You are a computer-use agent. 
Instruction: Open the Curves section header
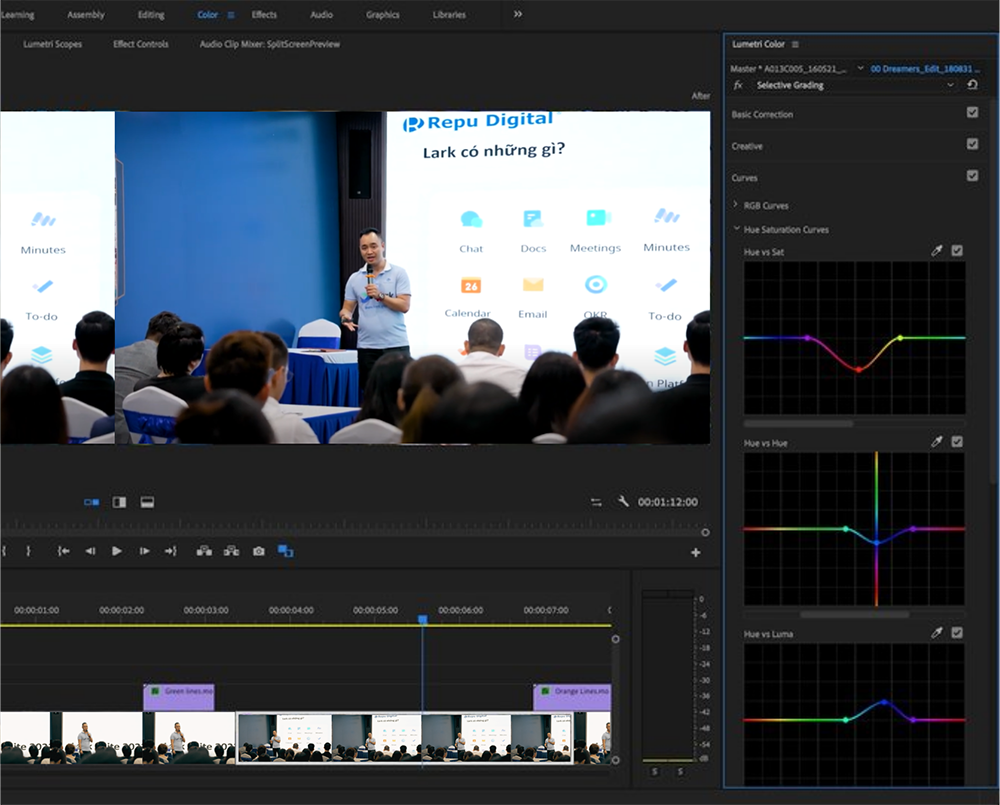(x=744, y=178)
